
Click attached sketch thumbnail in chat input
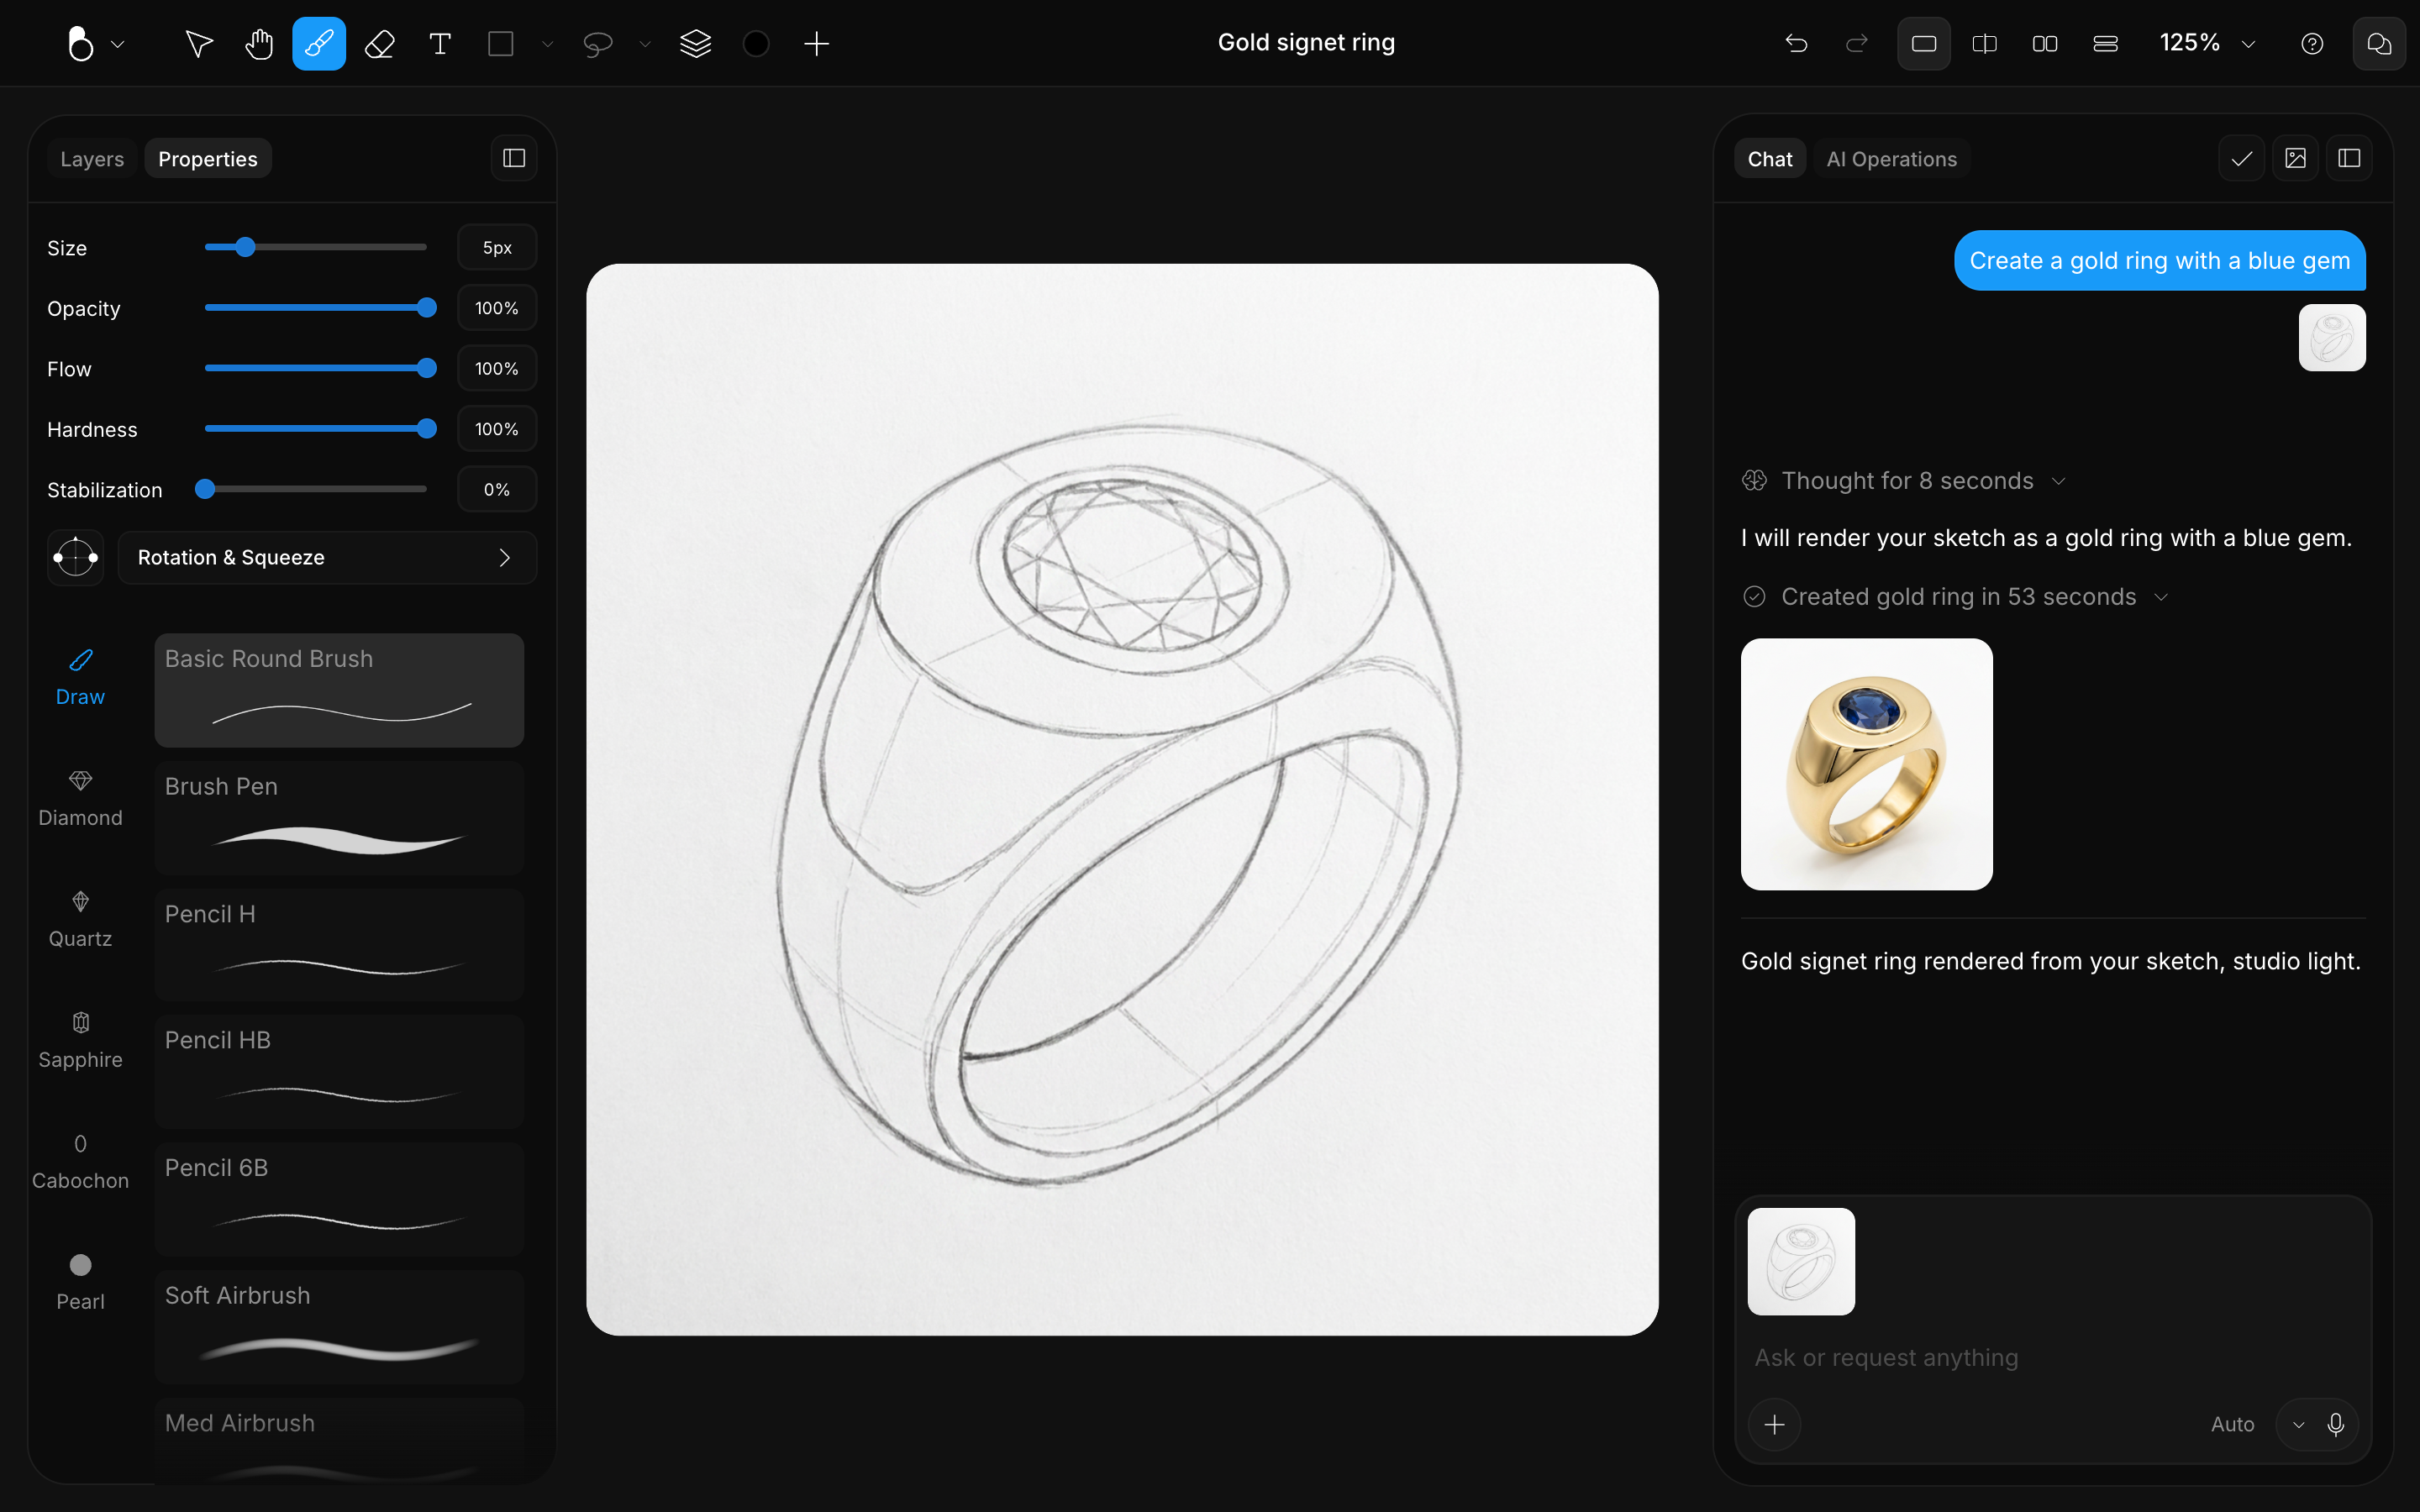click(1801, 1261)
